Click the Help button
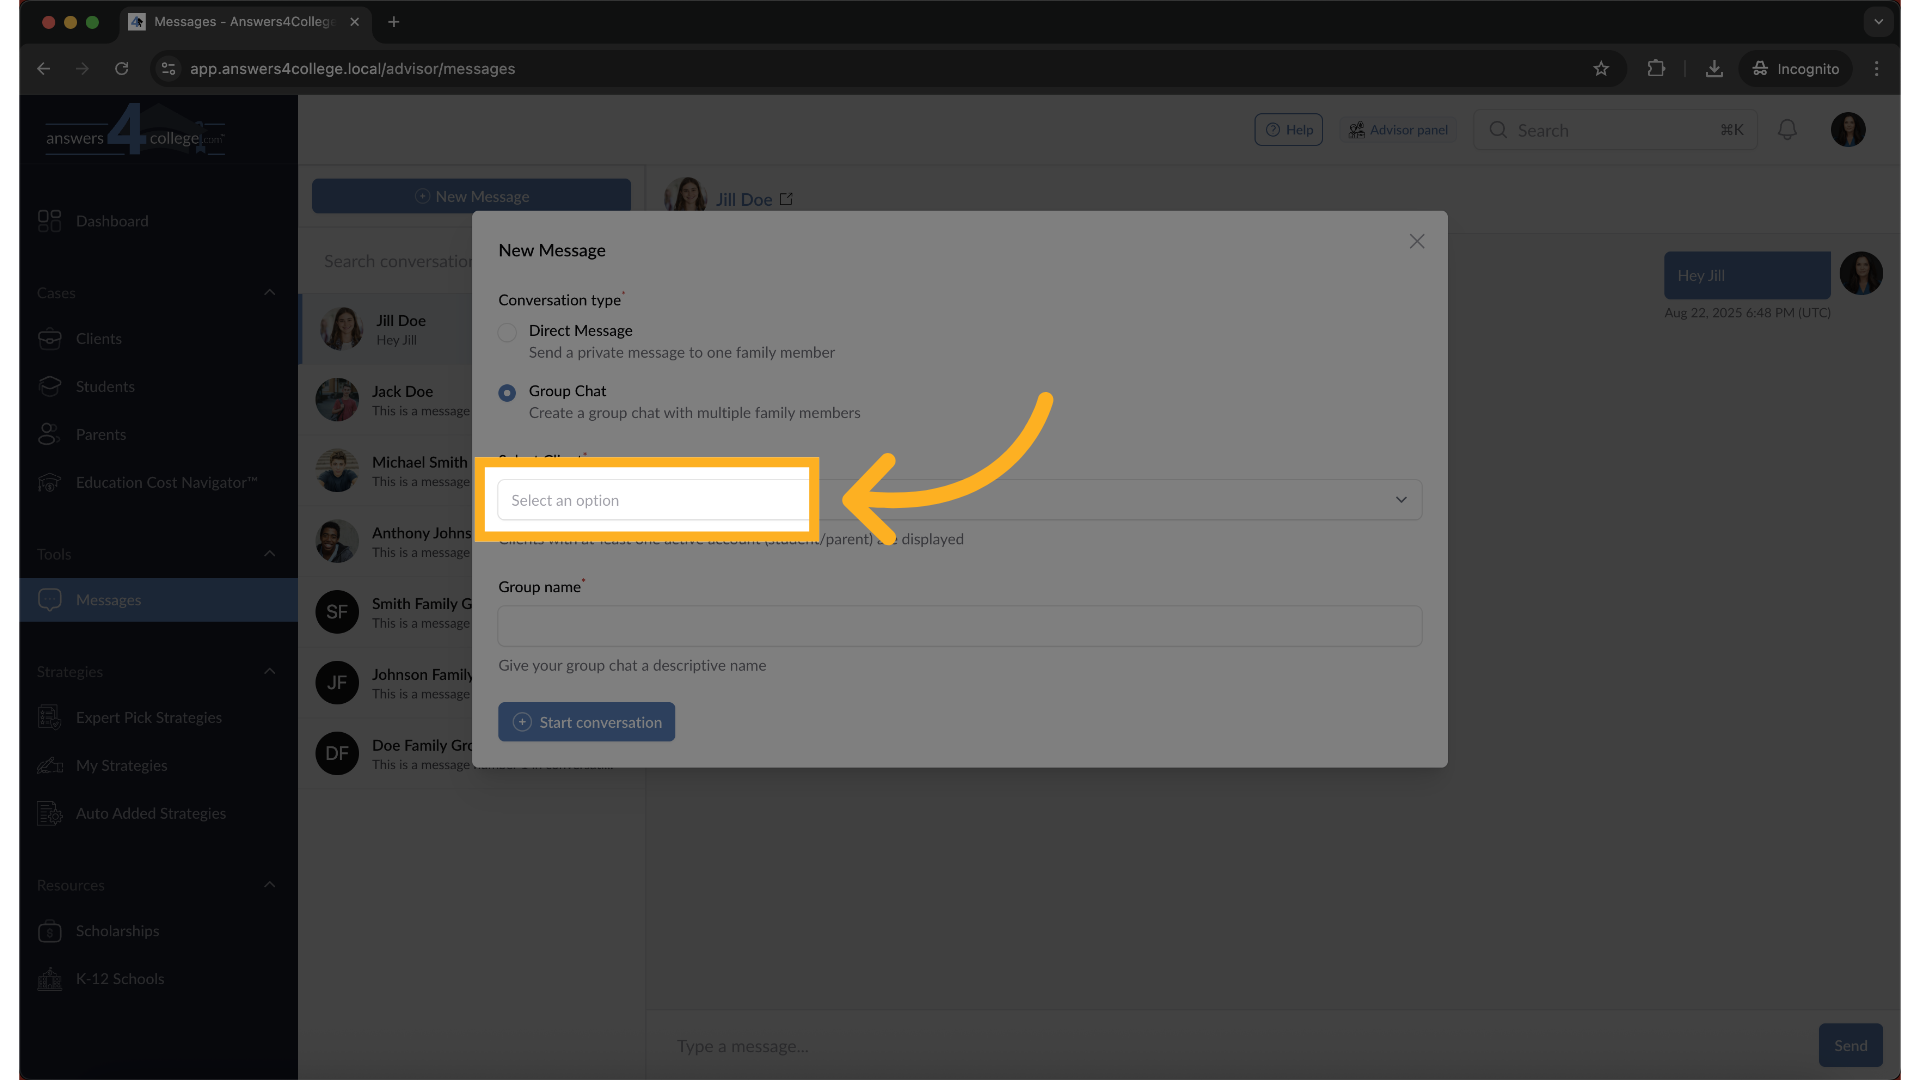 (x=1288, y=130)
